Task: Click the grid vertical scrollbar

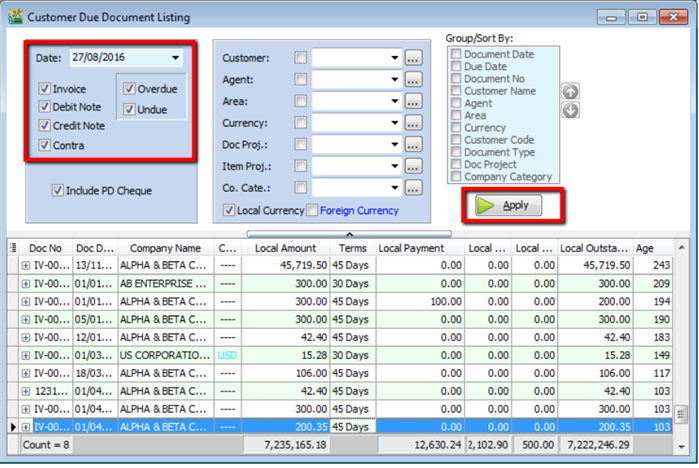Action: click(x=681, y=340)
